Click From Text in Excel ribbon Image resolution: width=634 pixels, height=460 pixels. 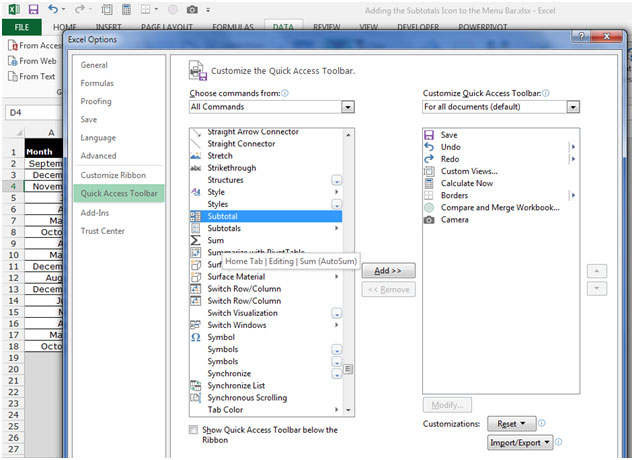point(32,76)
